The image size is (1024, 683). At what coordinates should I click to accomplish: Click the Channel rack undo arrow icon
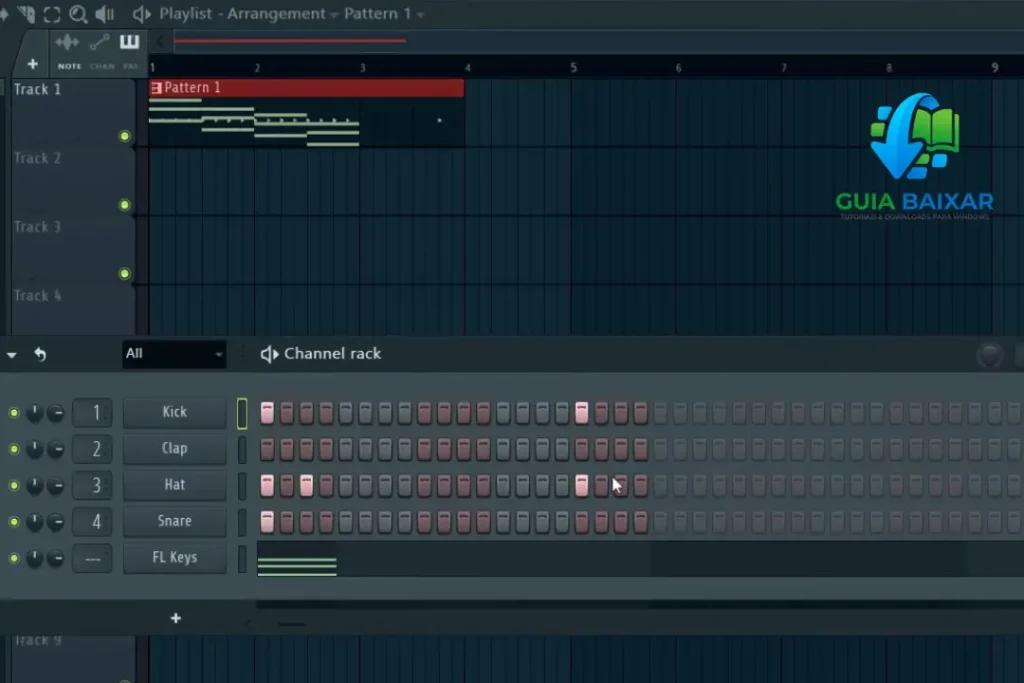coord(40,354)
